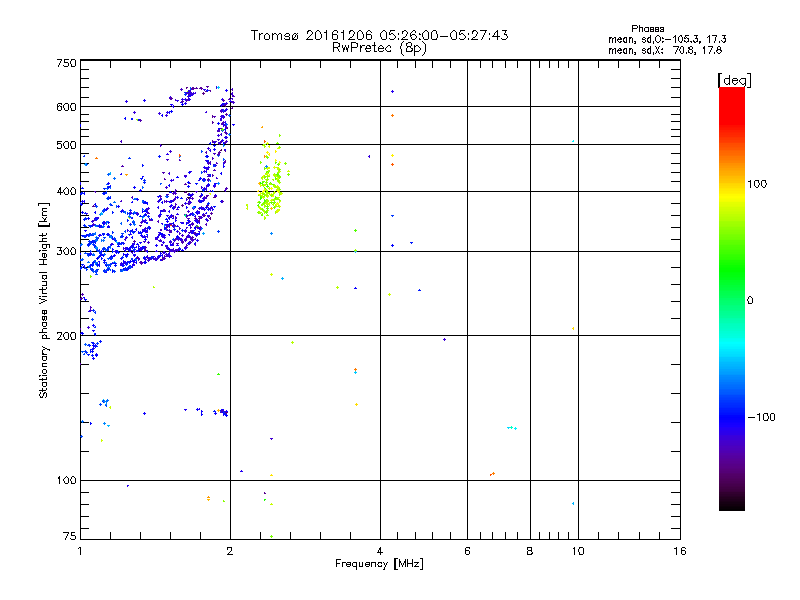Screen dimensions: 800x600
Task: Click the y-axis height tick label "100"
Action: click(66, 480)
